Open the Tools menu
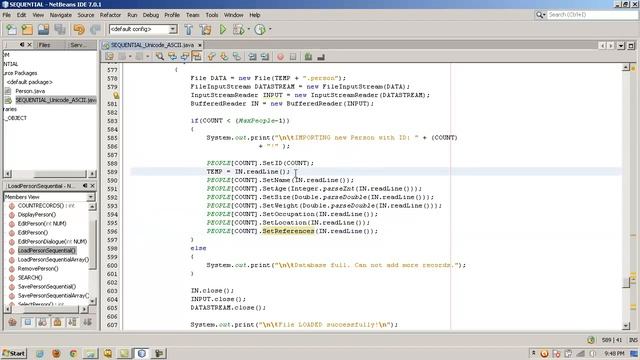Viewport: 640px width, 360px height. (212, 15)
